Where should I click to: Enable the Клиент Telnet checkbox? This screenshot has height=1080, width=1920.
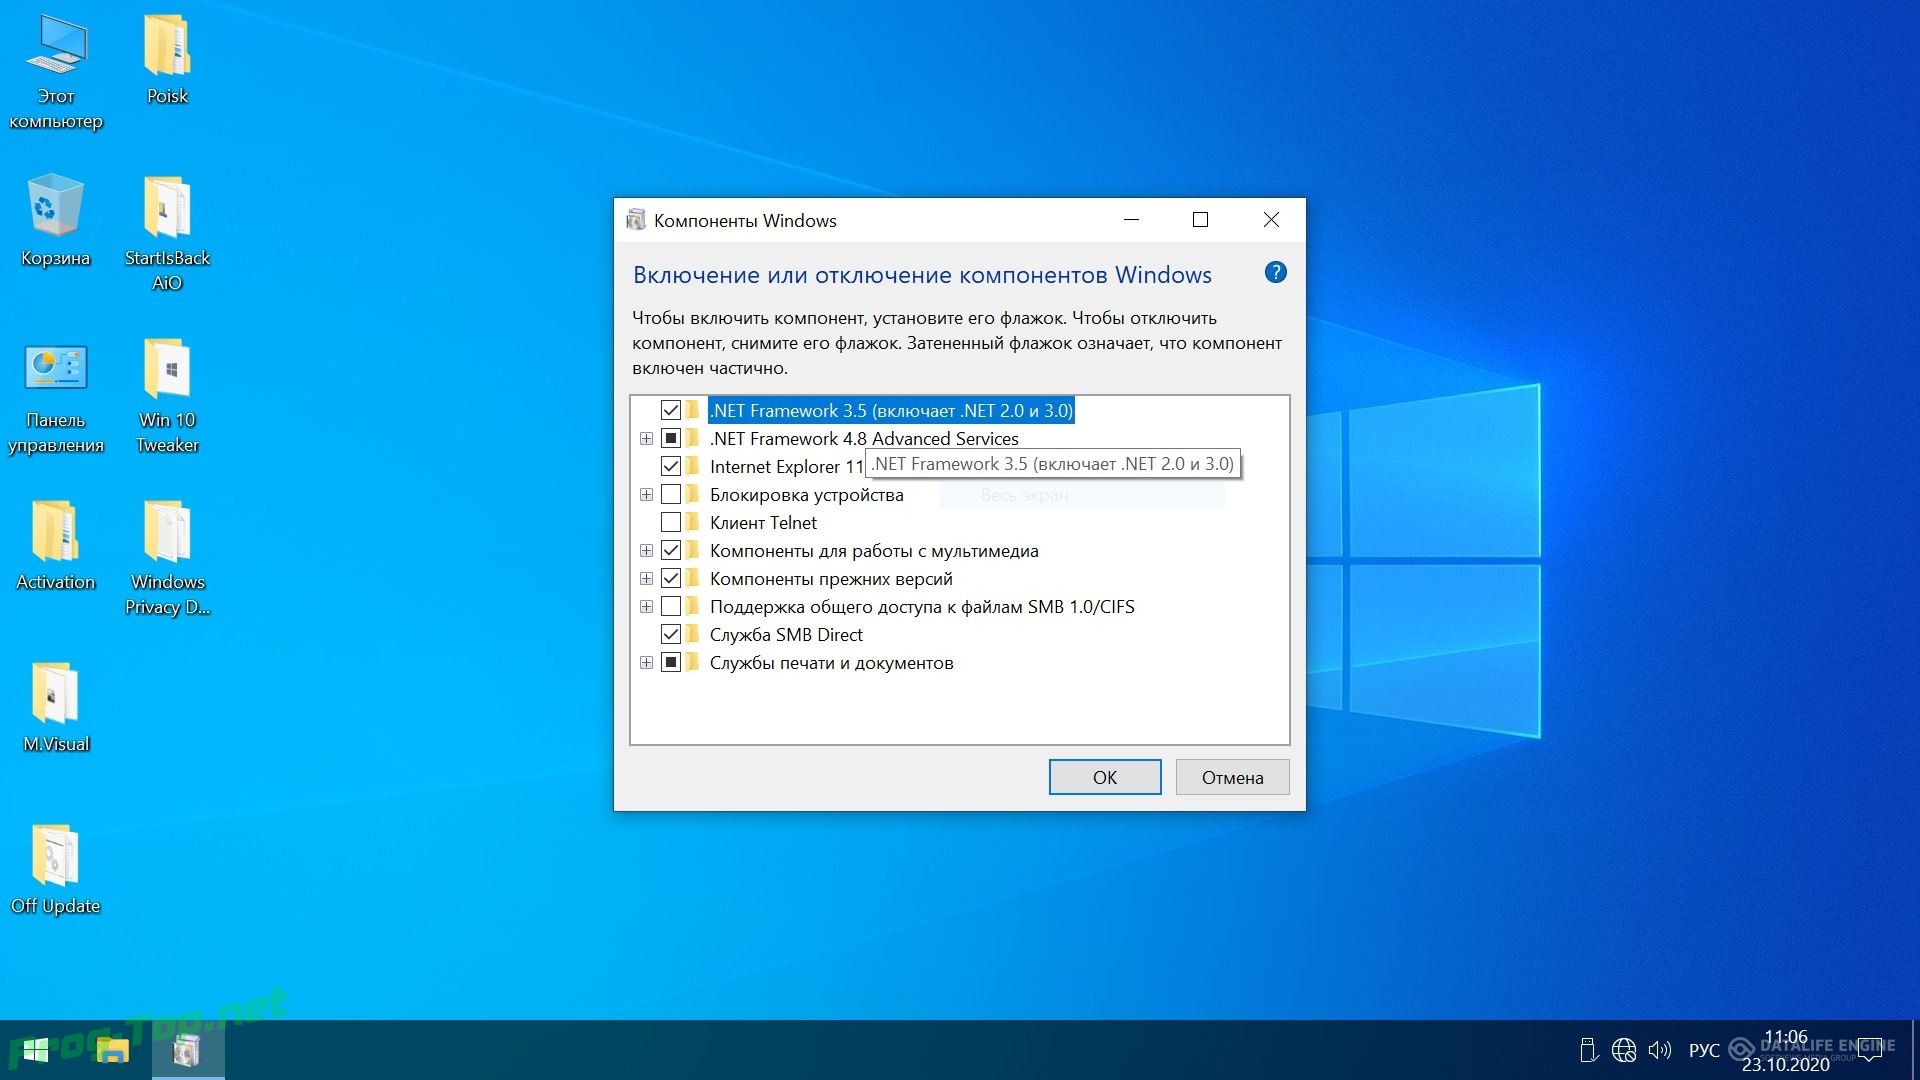point(671,522)
